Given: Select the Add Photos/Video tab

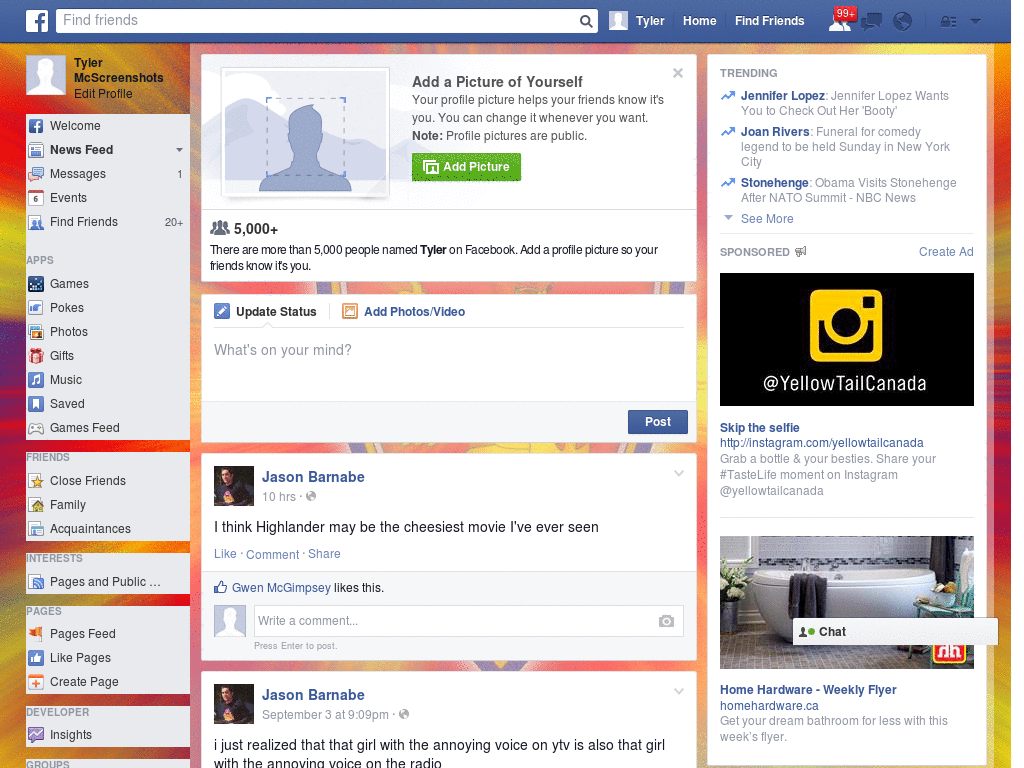Looking at the screenshot, I should coord(404,312).
